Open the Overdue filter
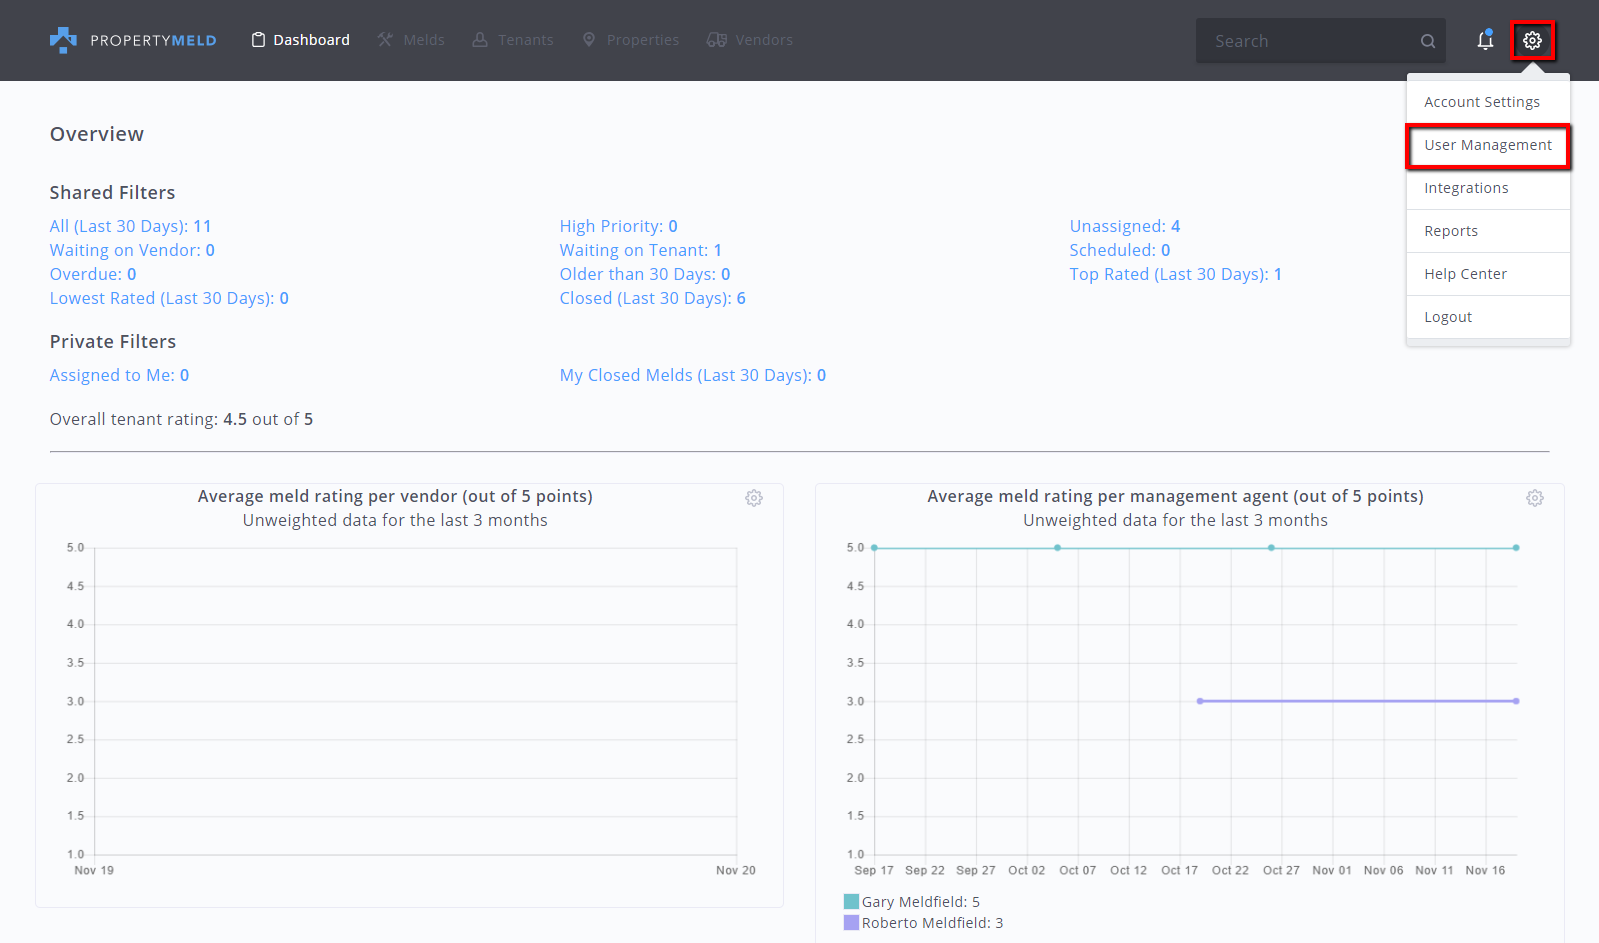Image resolution: width=1599 pixels, height=943 pixels. pos(93,274)
